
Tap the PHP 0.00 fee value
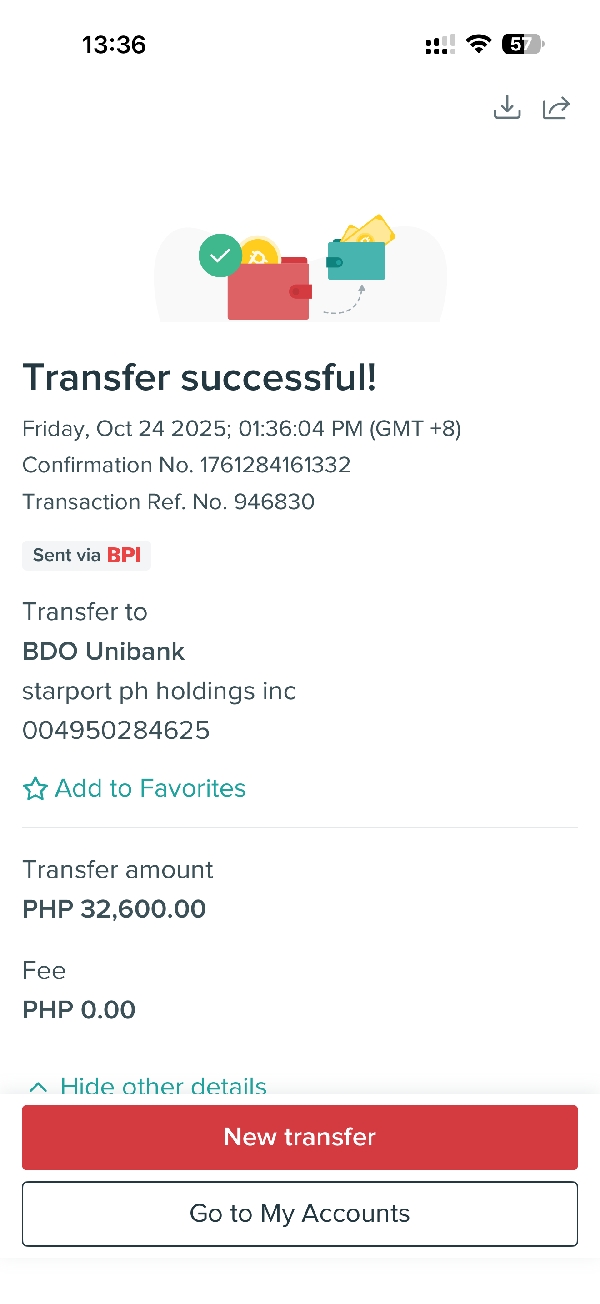coord(79,1010)
